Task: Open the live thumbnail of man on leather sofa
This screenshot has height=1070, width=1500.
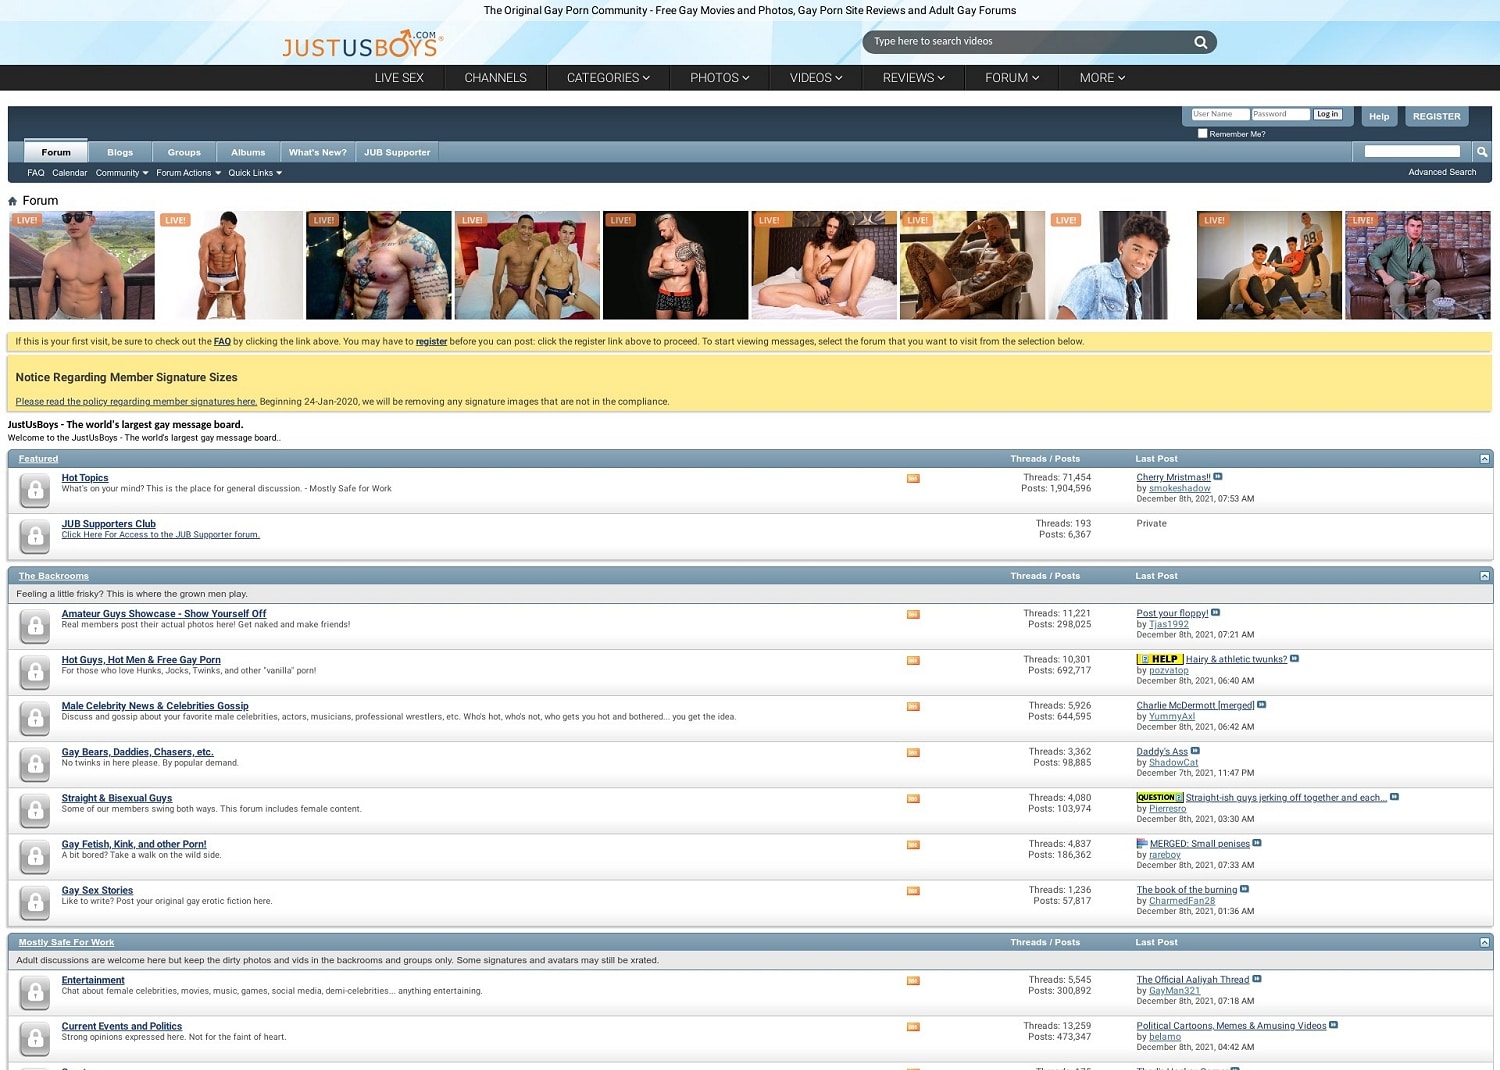Action: (x=1418, y=265)
